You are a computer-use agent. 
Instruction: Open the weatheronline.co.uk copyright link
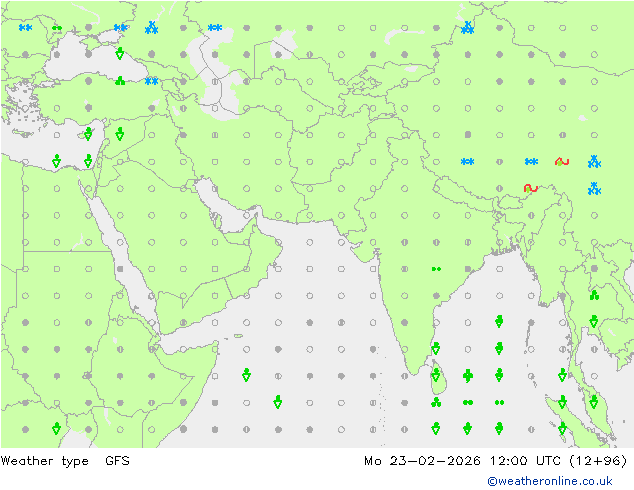(549, 481)
